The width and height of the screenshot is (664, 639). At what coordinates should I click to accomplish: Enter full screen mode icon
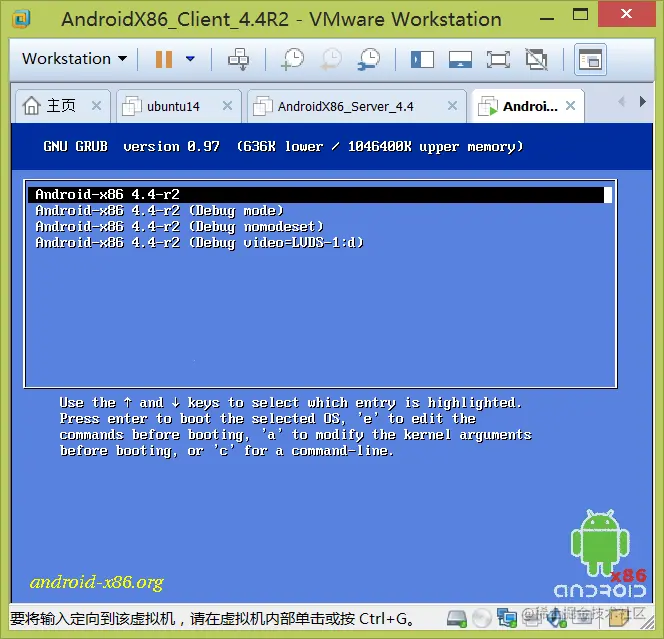498,59
